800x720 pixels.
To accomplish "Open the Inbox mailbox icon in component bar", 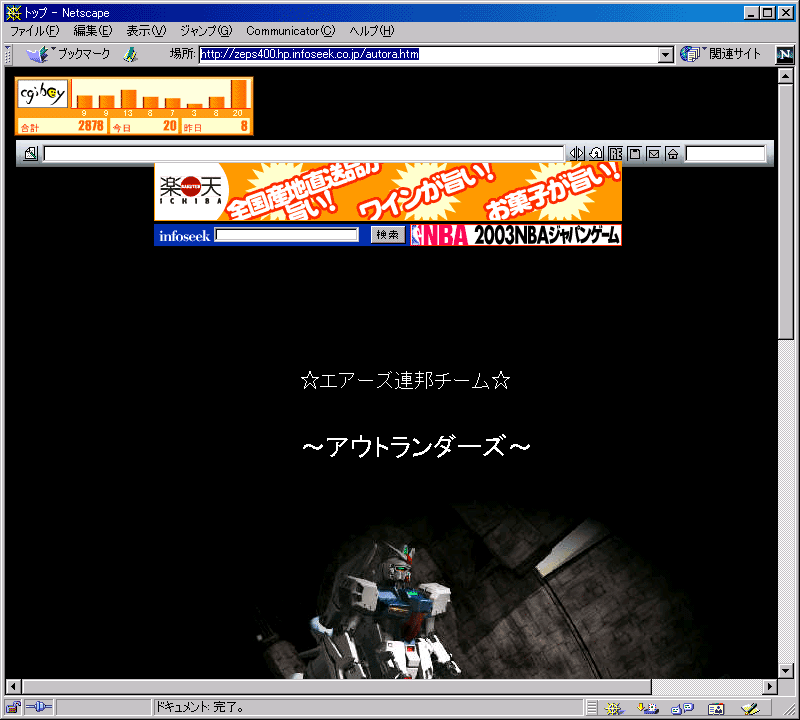I will (648, 708).
